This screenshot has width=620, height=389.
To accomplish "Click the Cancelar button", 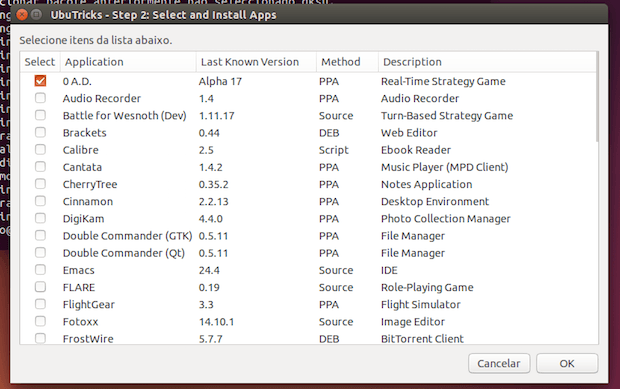I will (x=499, y=363).
